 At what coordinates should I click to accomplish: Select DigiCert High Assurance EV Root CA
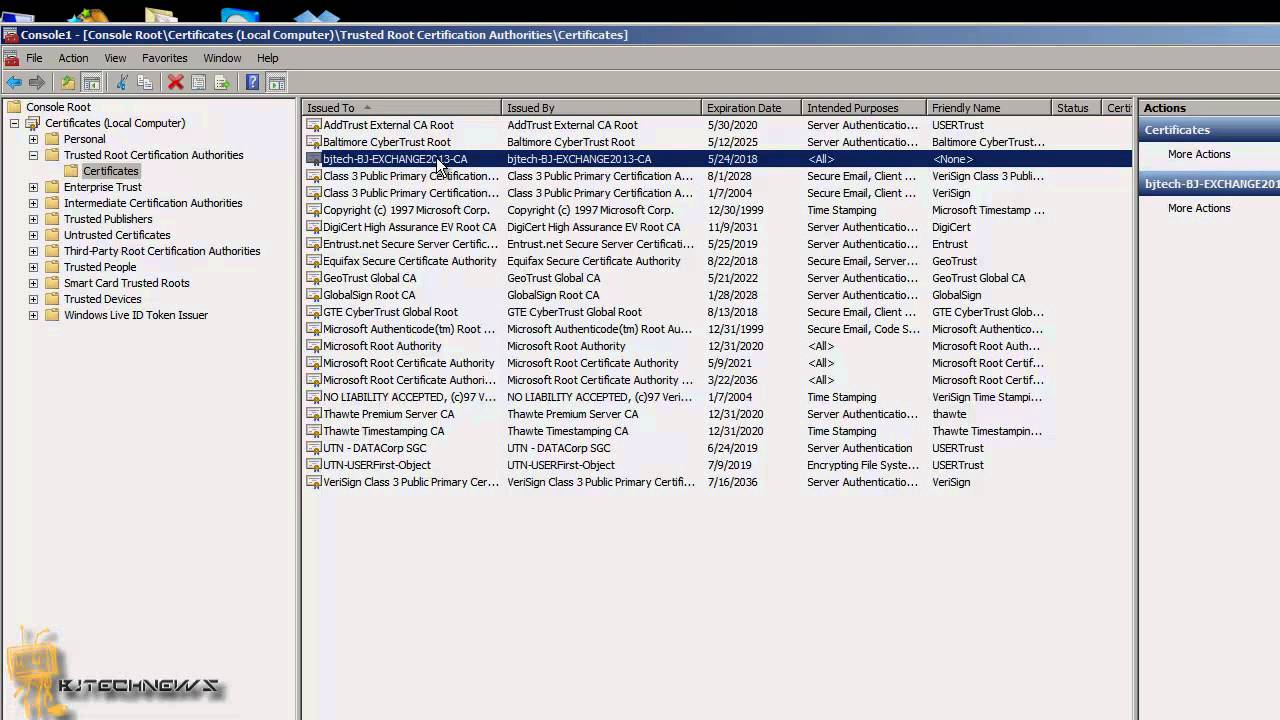point(409,227)
